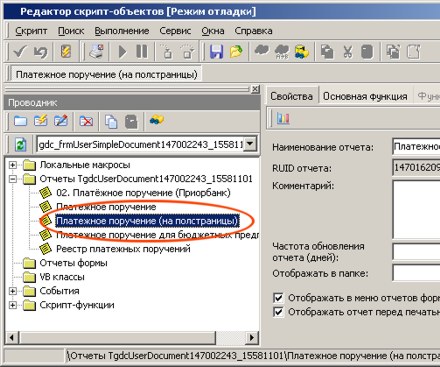Expand the Скрипт-функции tree node

pyautogui.click(x=13, y=305)
